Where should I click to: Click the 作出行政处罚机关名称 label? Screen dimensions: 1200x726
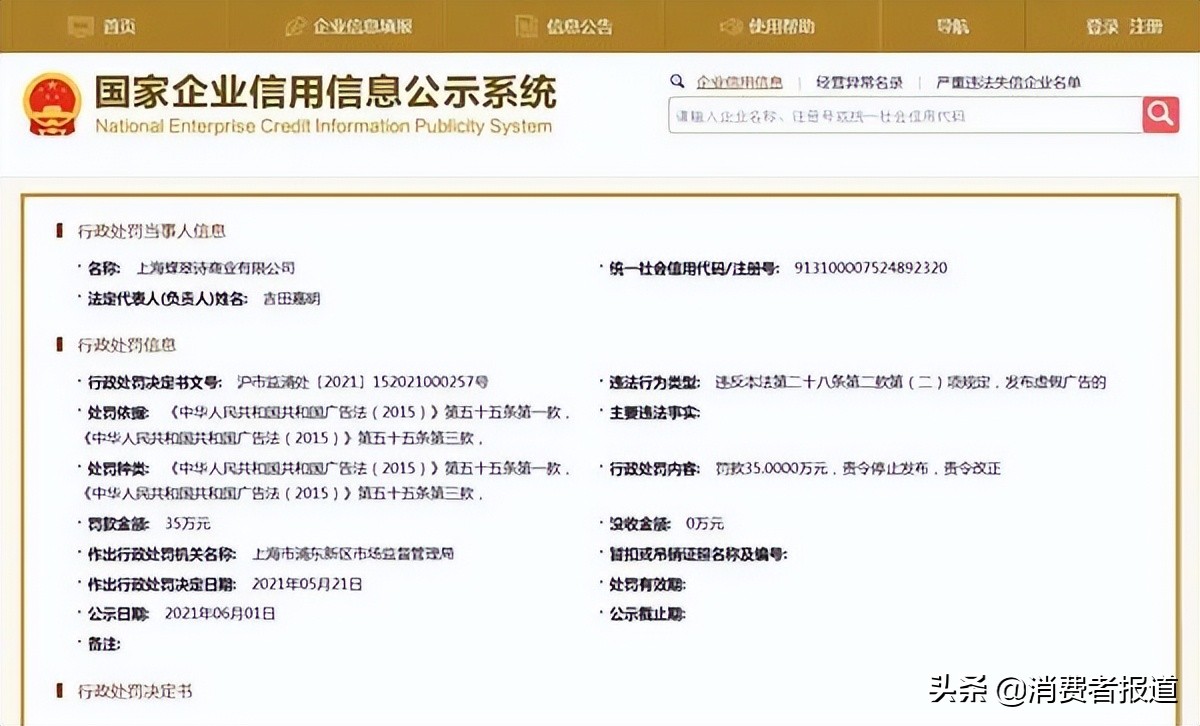[x=162, y=554]
